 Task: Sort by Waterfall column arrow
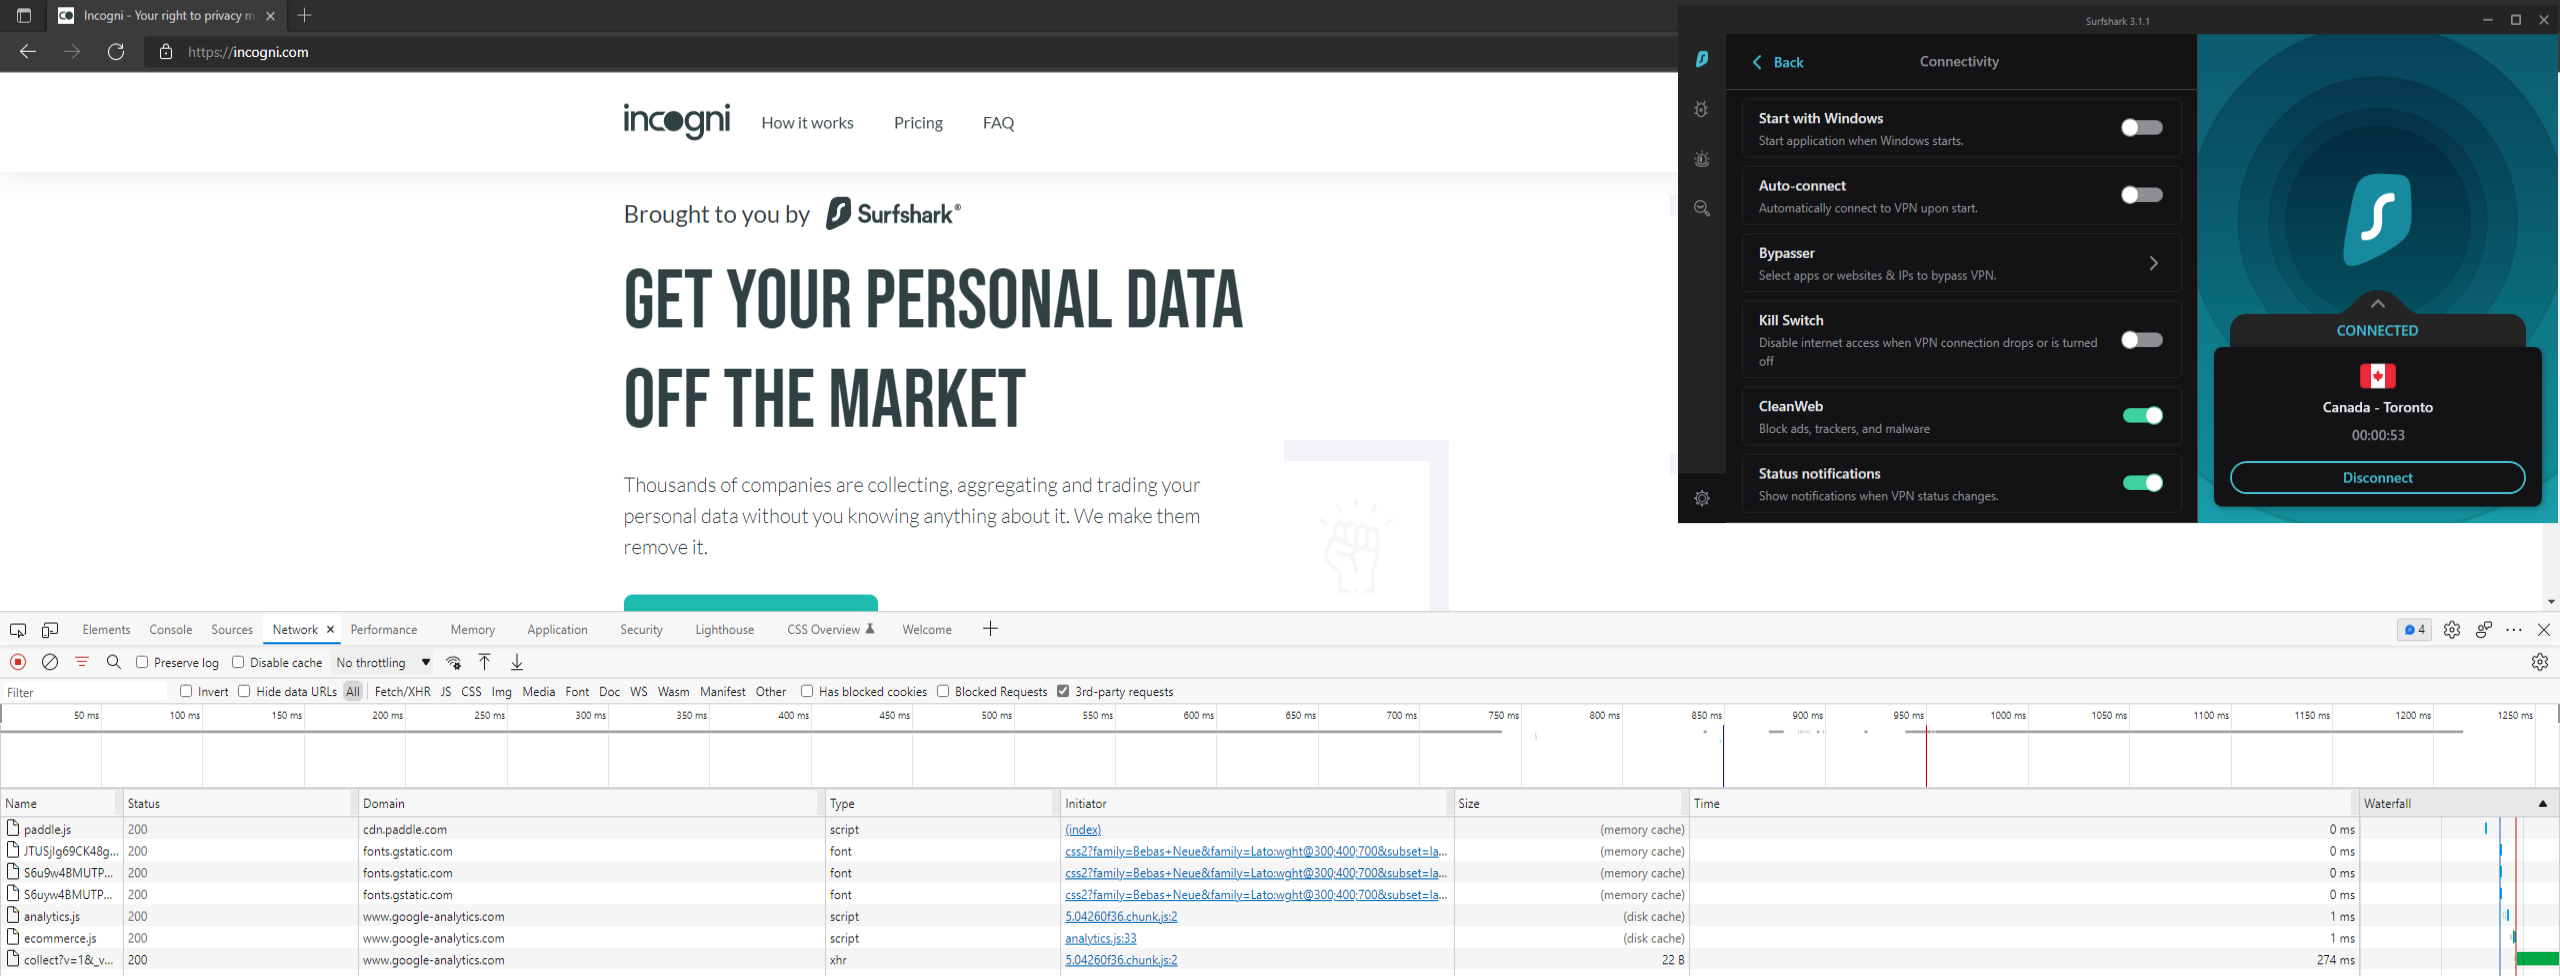2543,803
